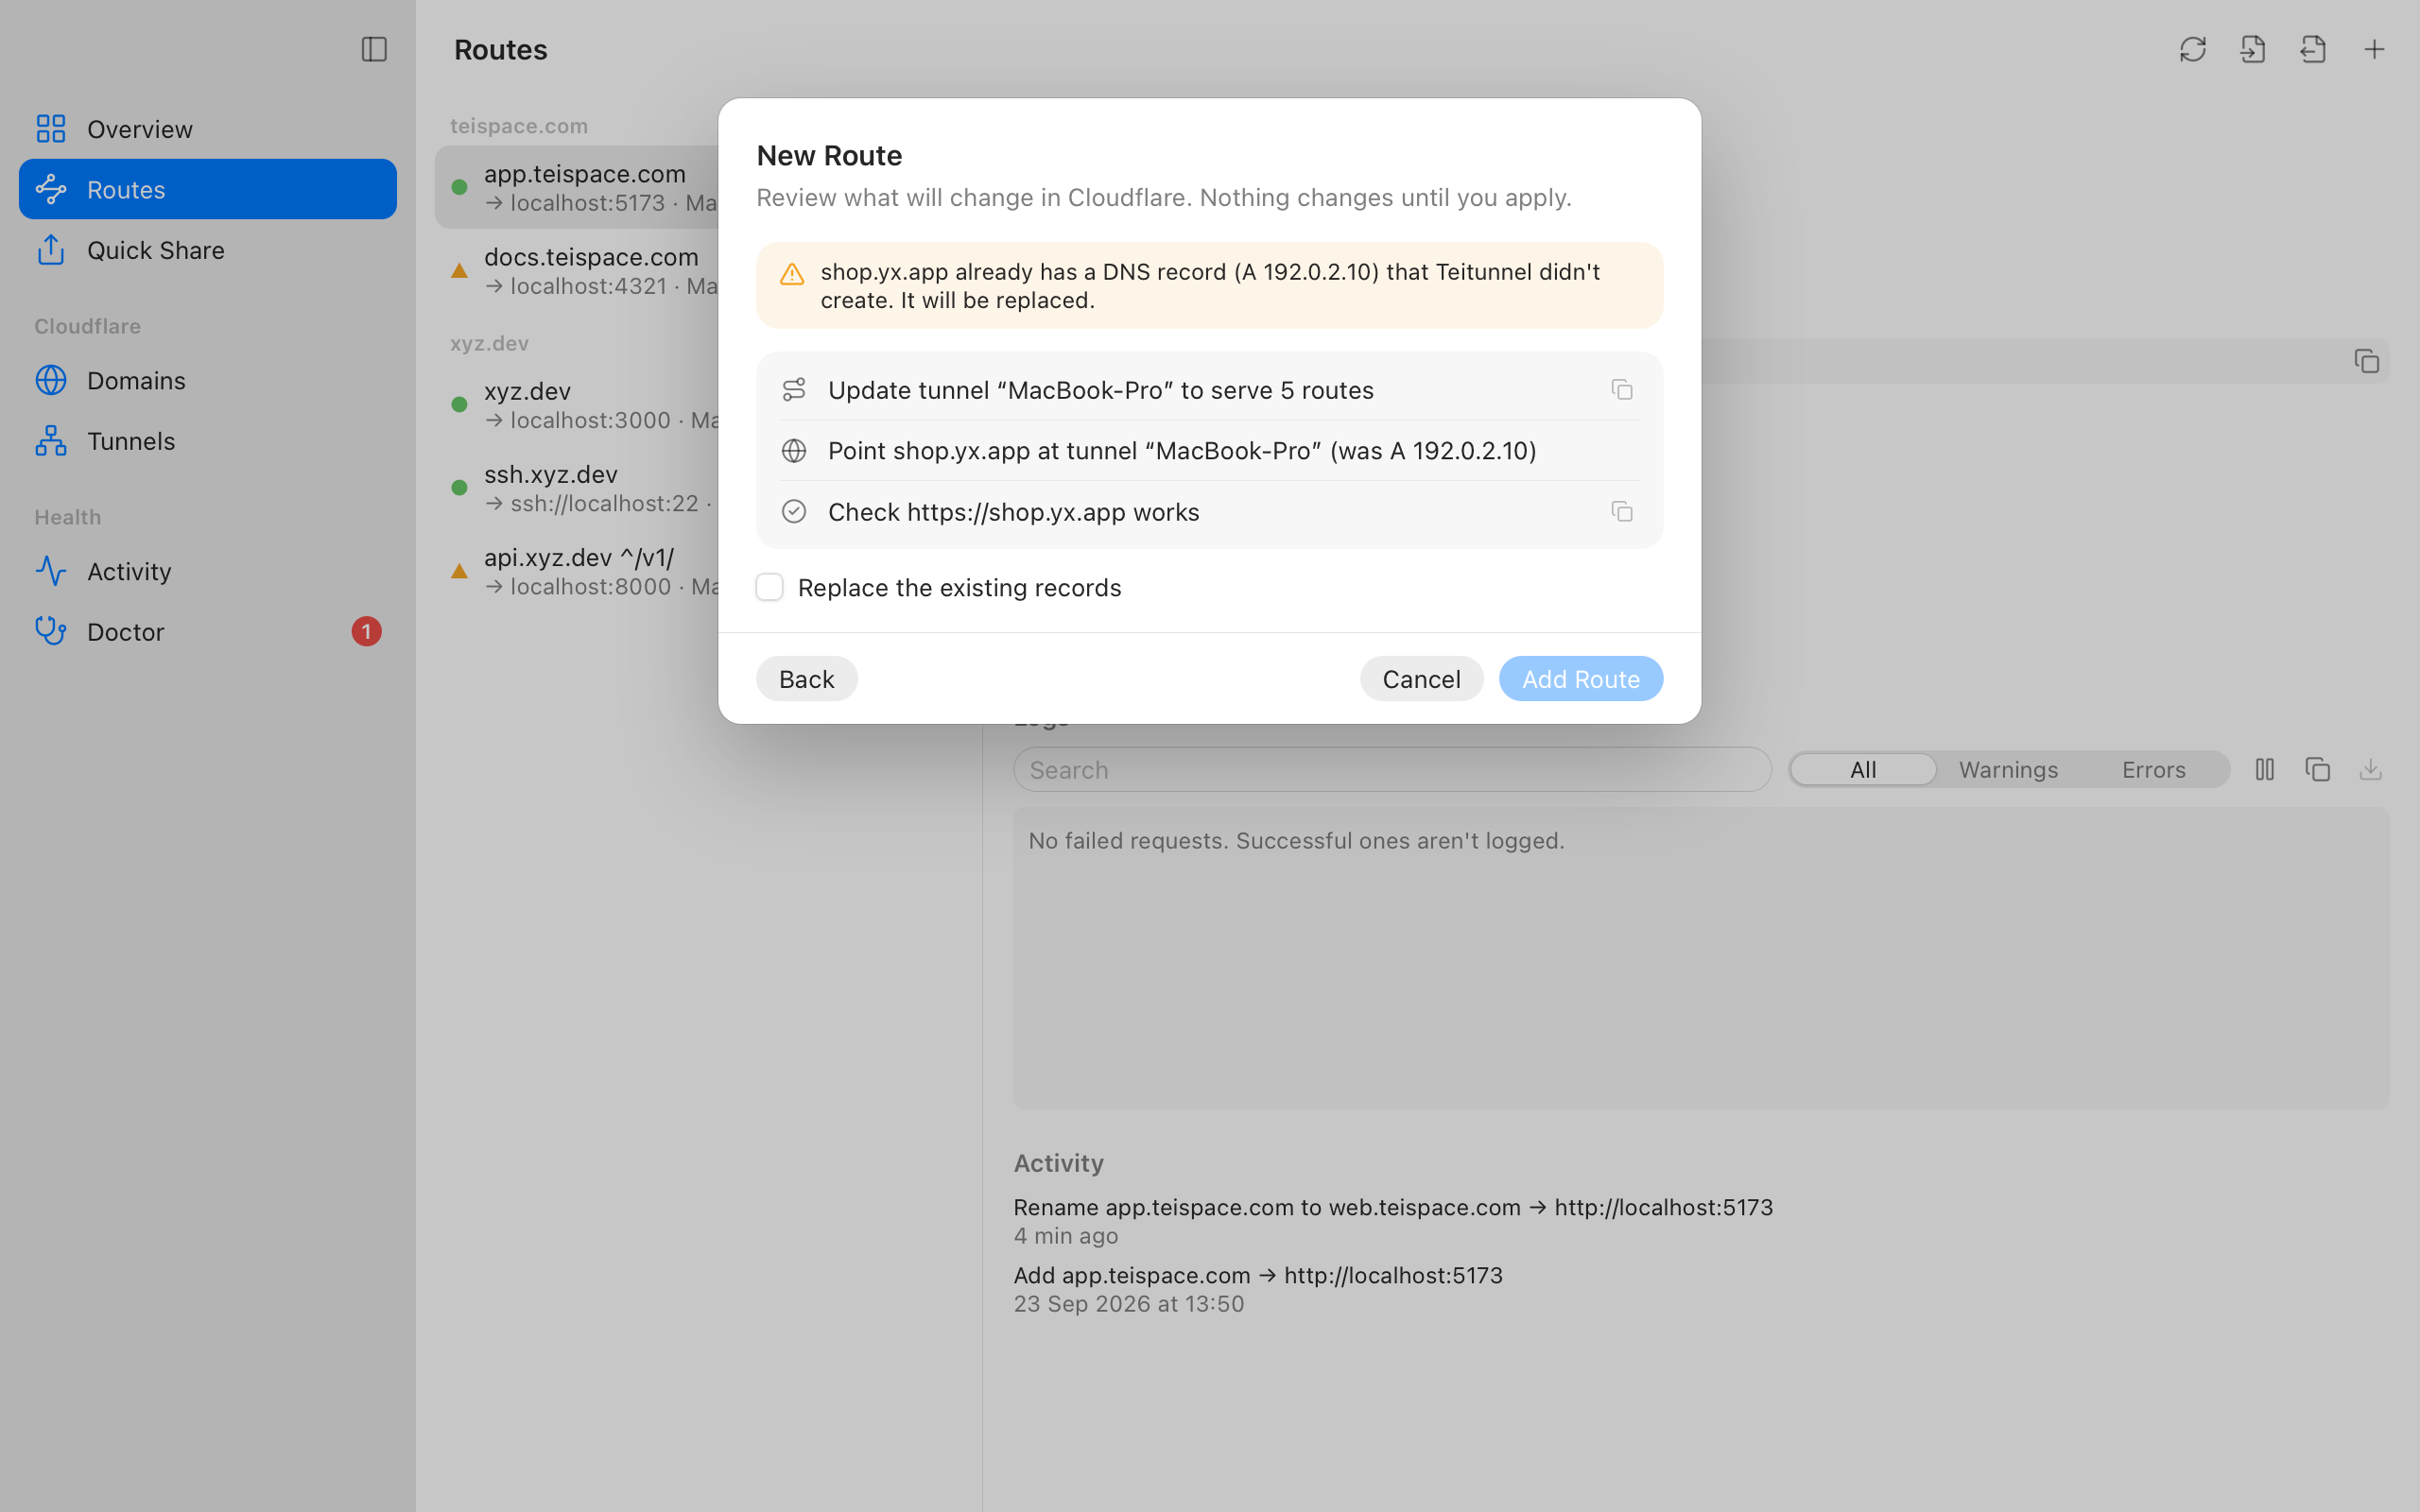Switch to Warnings log filter
Viewport: 2420px width, 1512px height.
point(2008,770)
